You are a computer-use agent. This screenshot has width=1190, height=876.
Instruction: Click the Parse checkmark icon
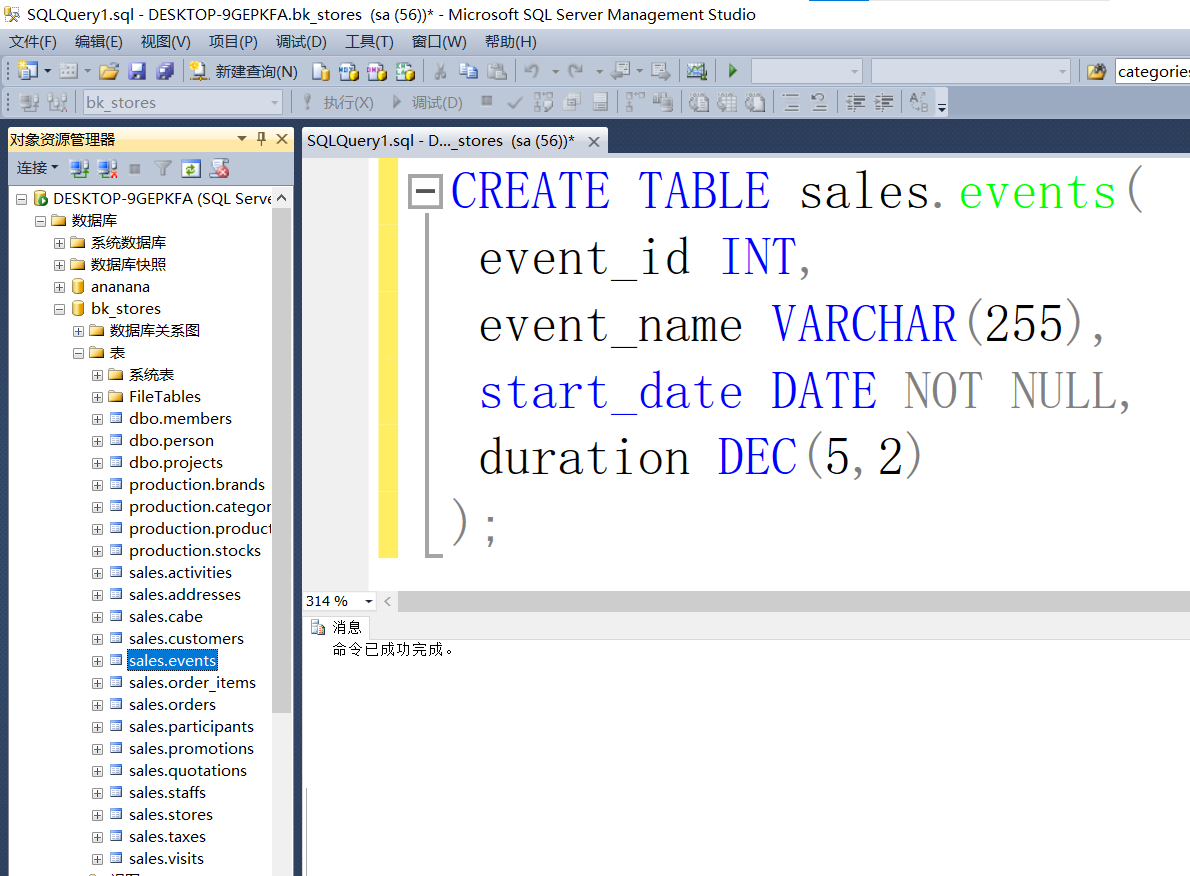click(x=515, y=102)
